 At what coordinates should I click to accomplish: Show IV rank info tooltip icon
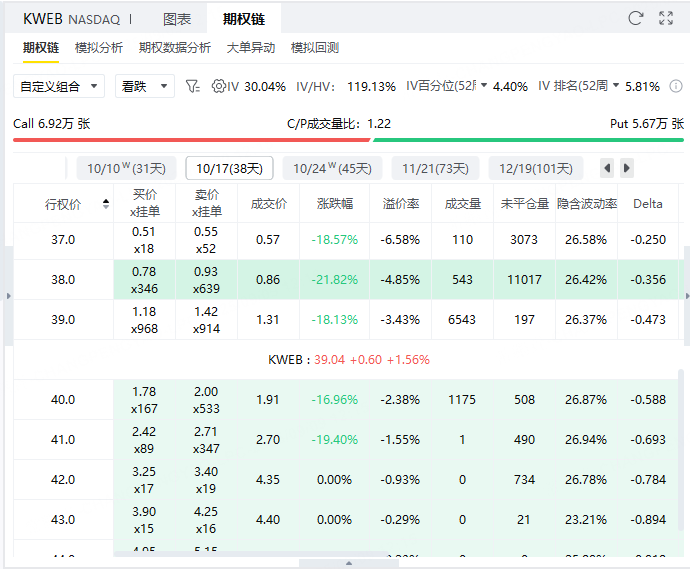pos(675,86)
